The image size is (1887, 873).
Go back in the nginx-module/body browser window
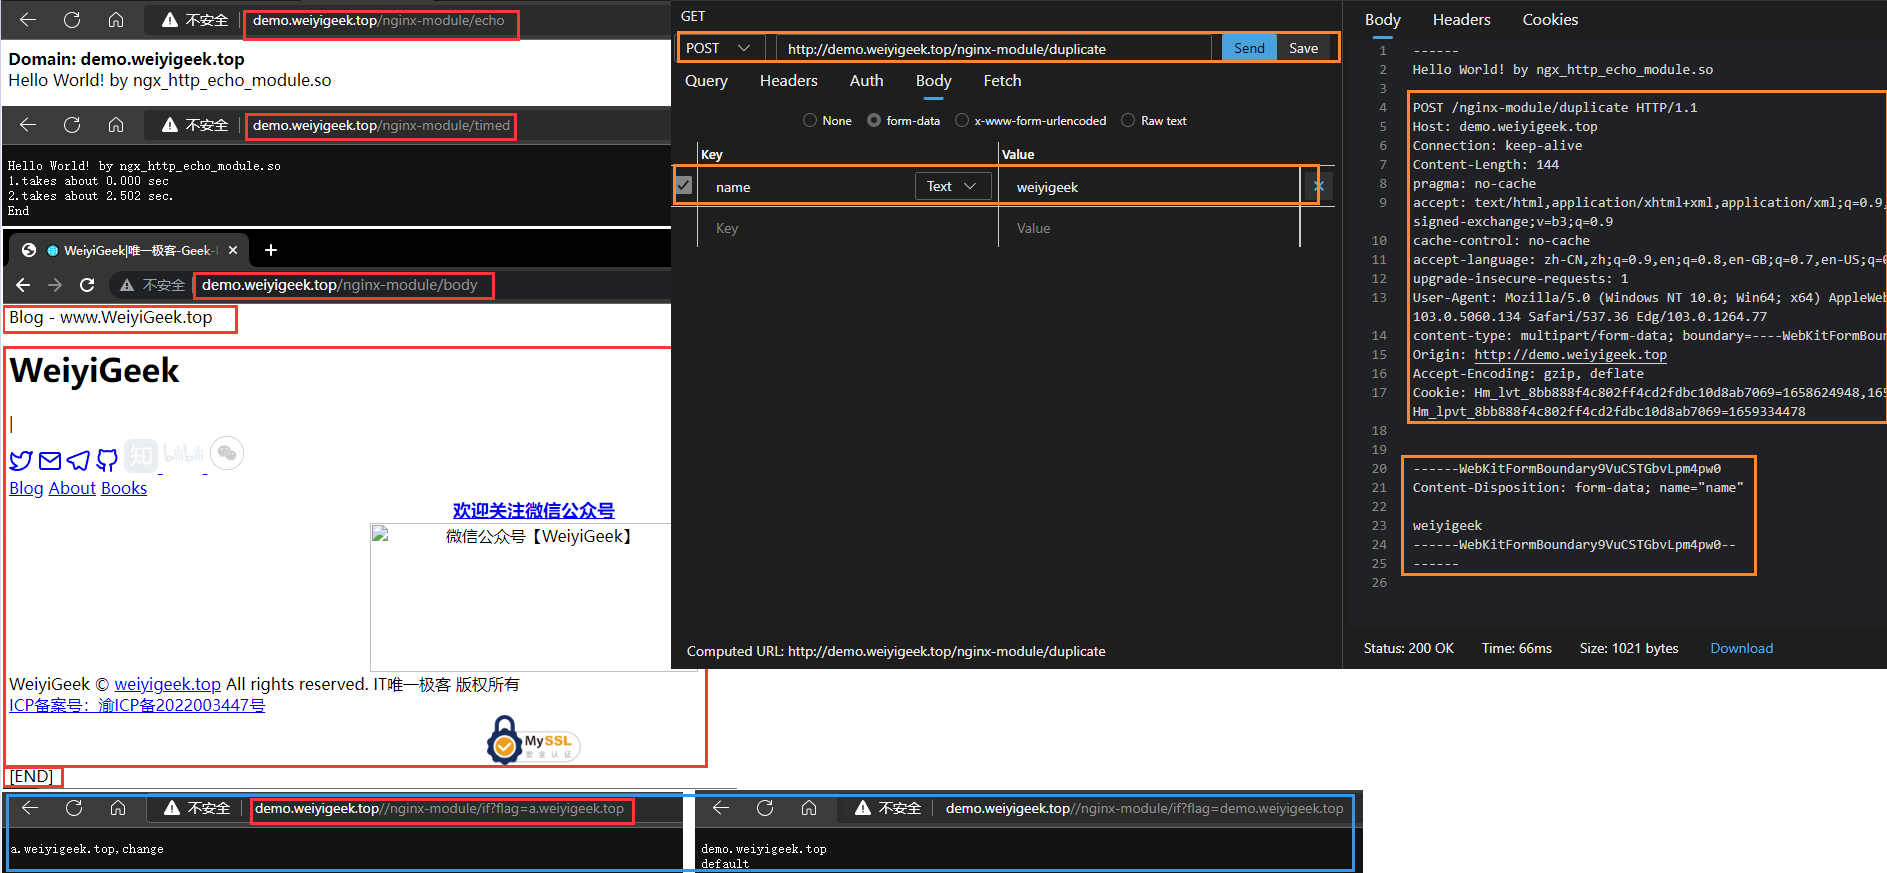23,285
